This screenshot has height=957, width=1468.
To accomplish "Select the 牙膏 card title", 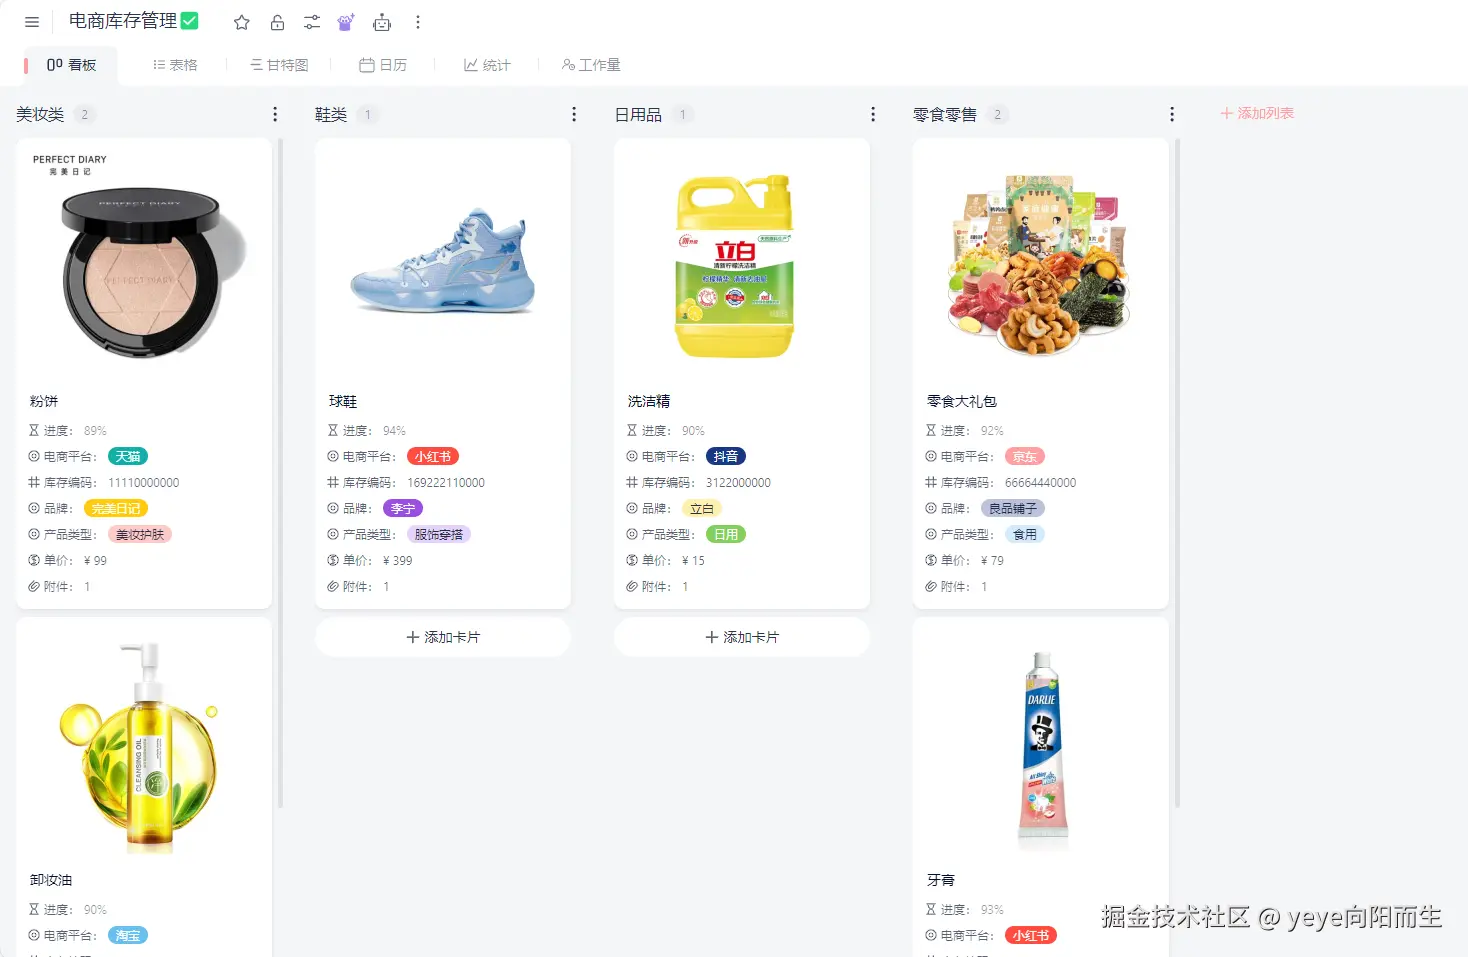I will click(941, 880).
